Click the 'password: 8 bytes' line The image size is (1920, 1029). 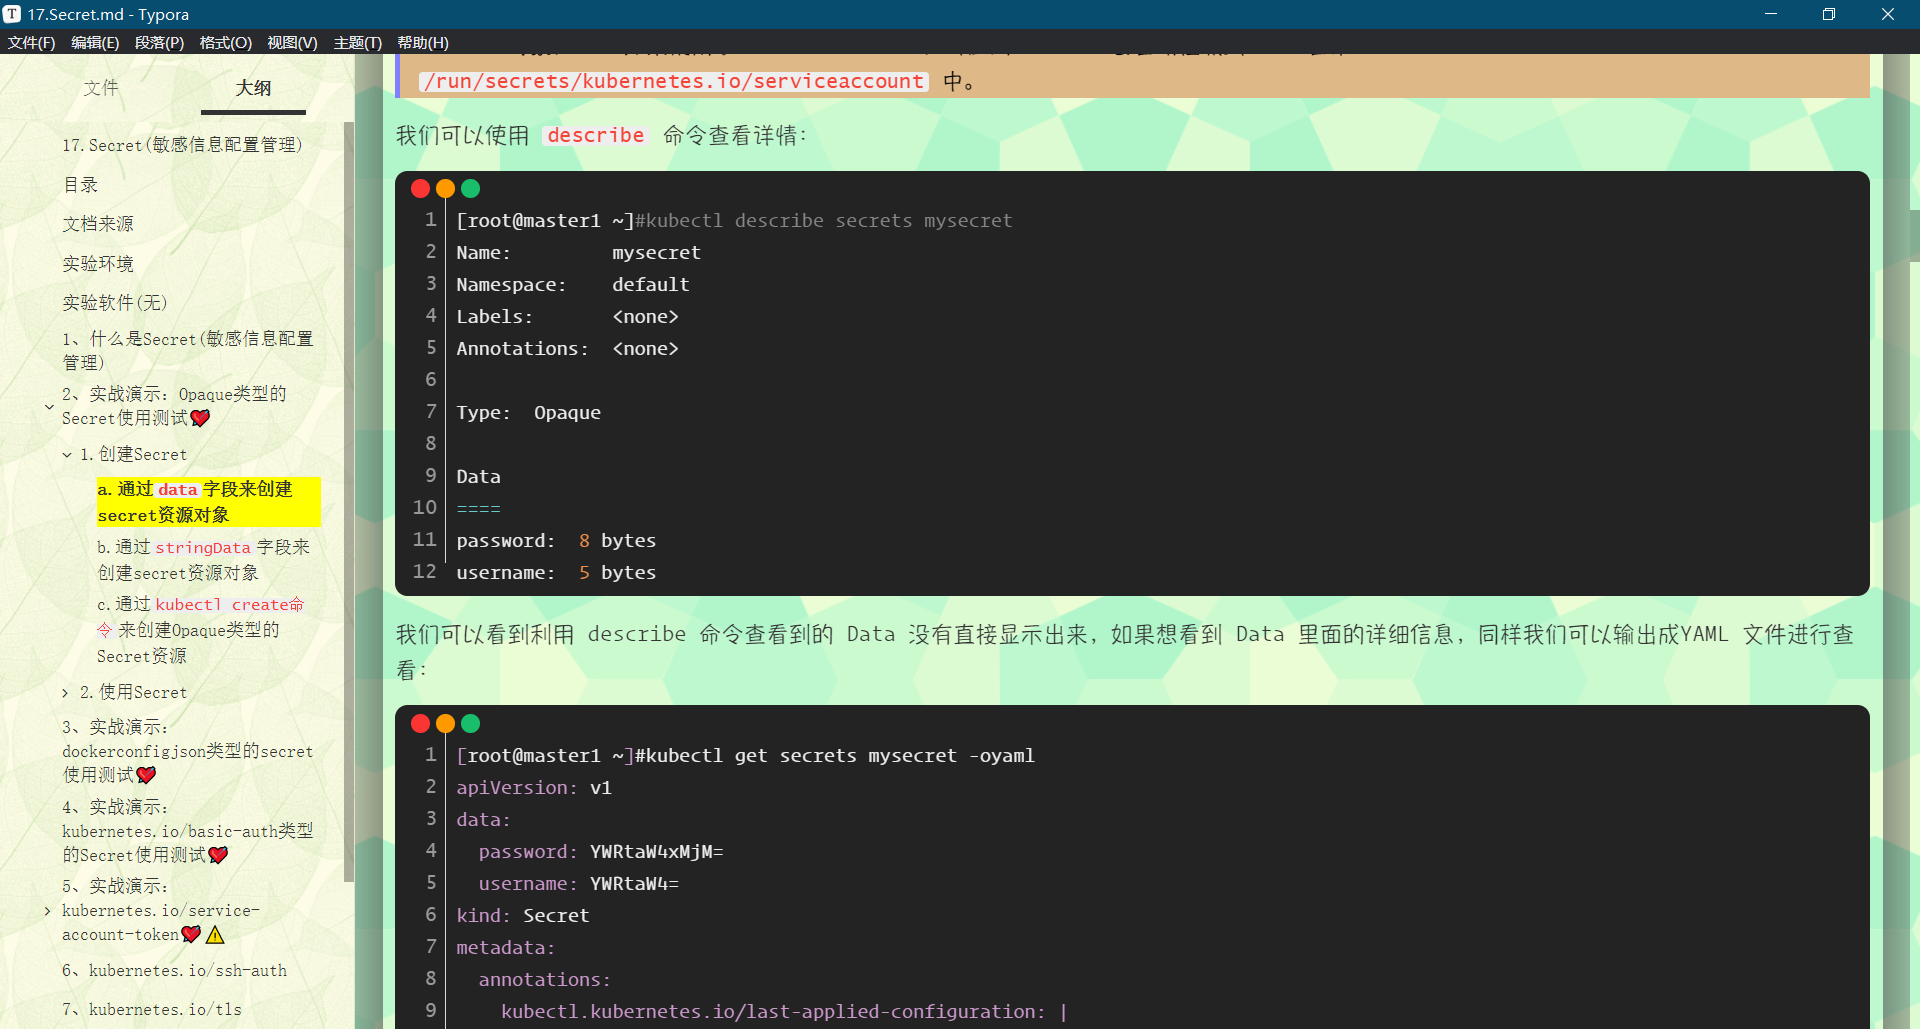pyautogui.click(x=556, y=540)
